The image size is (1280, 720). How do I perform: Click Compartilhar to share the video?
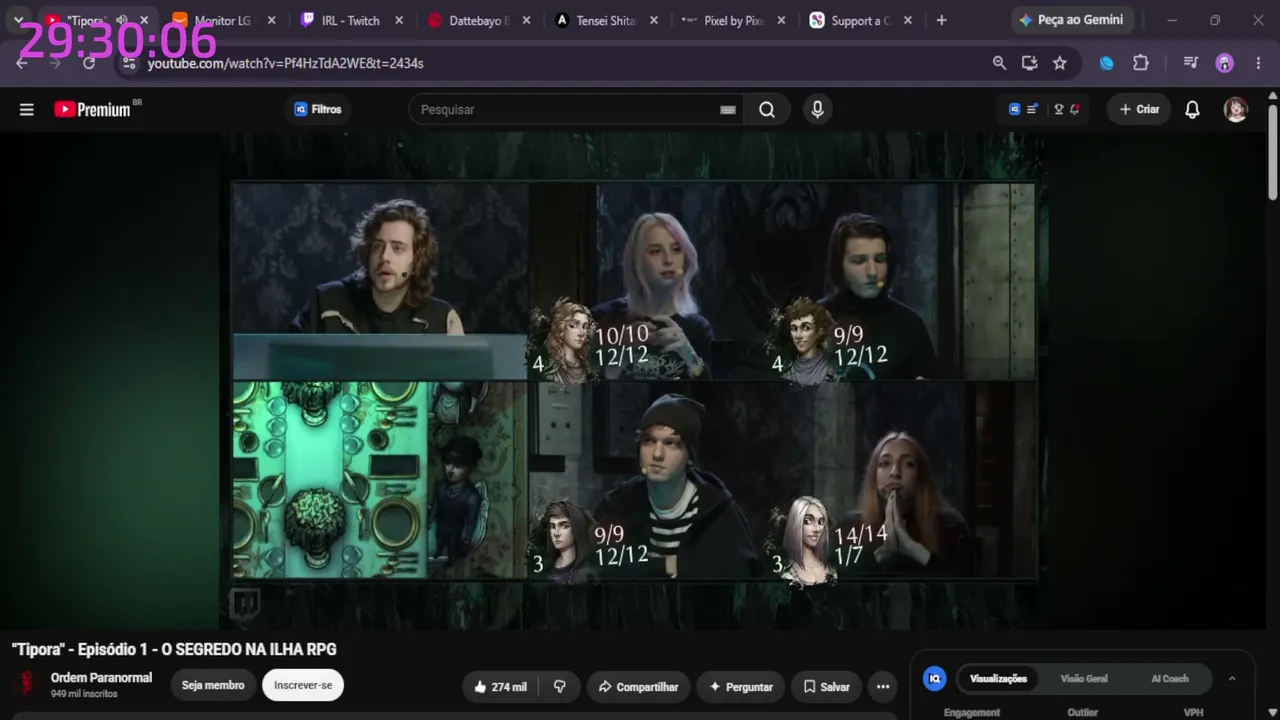pos(638,687)
